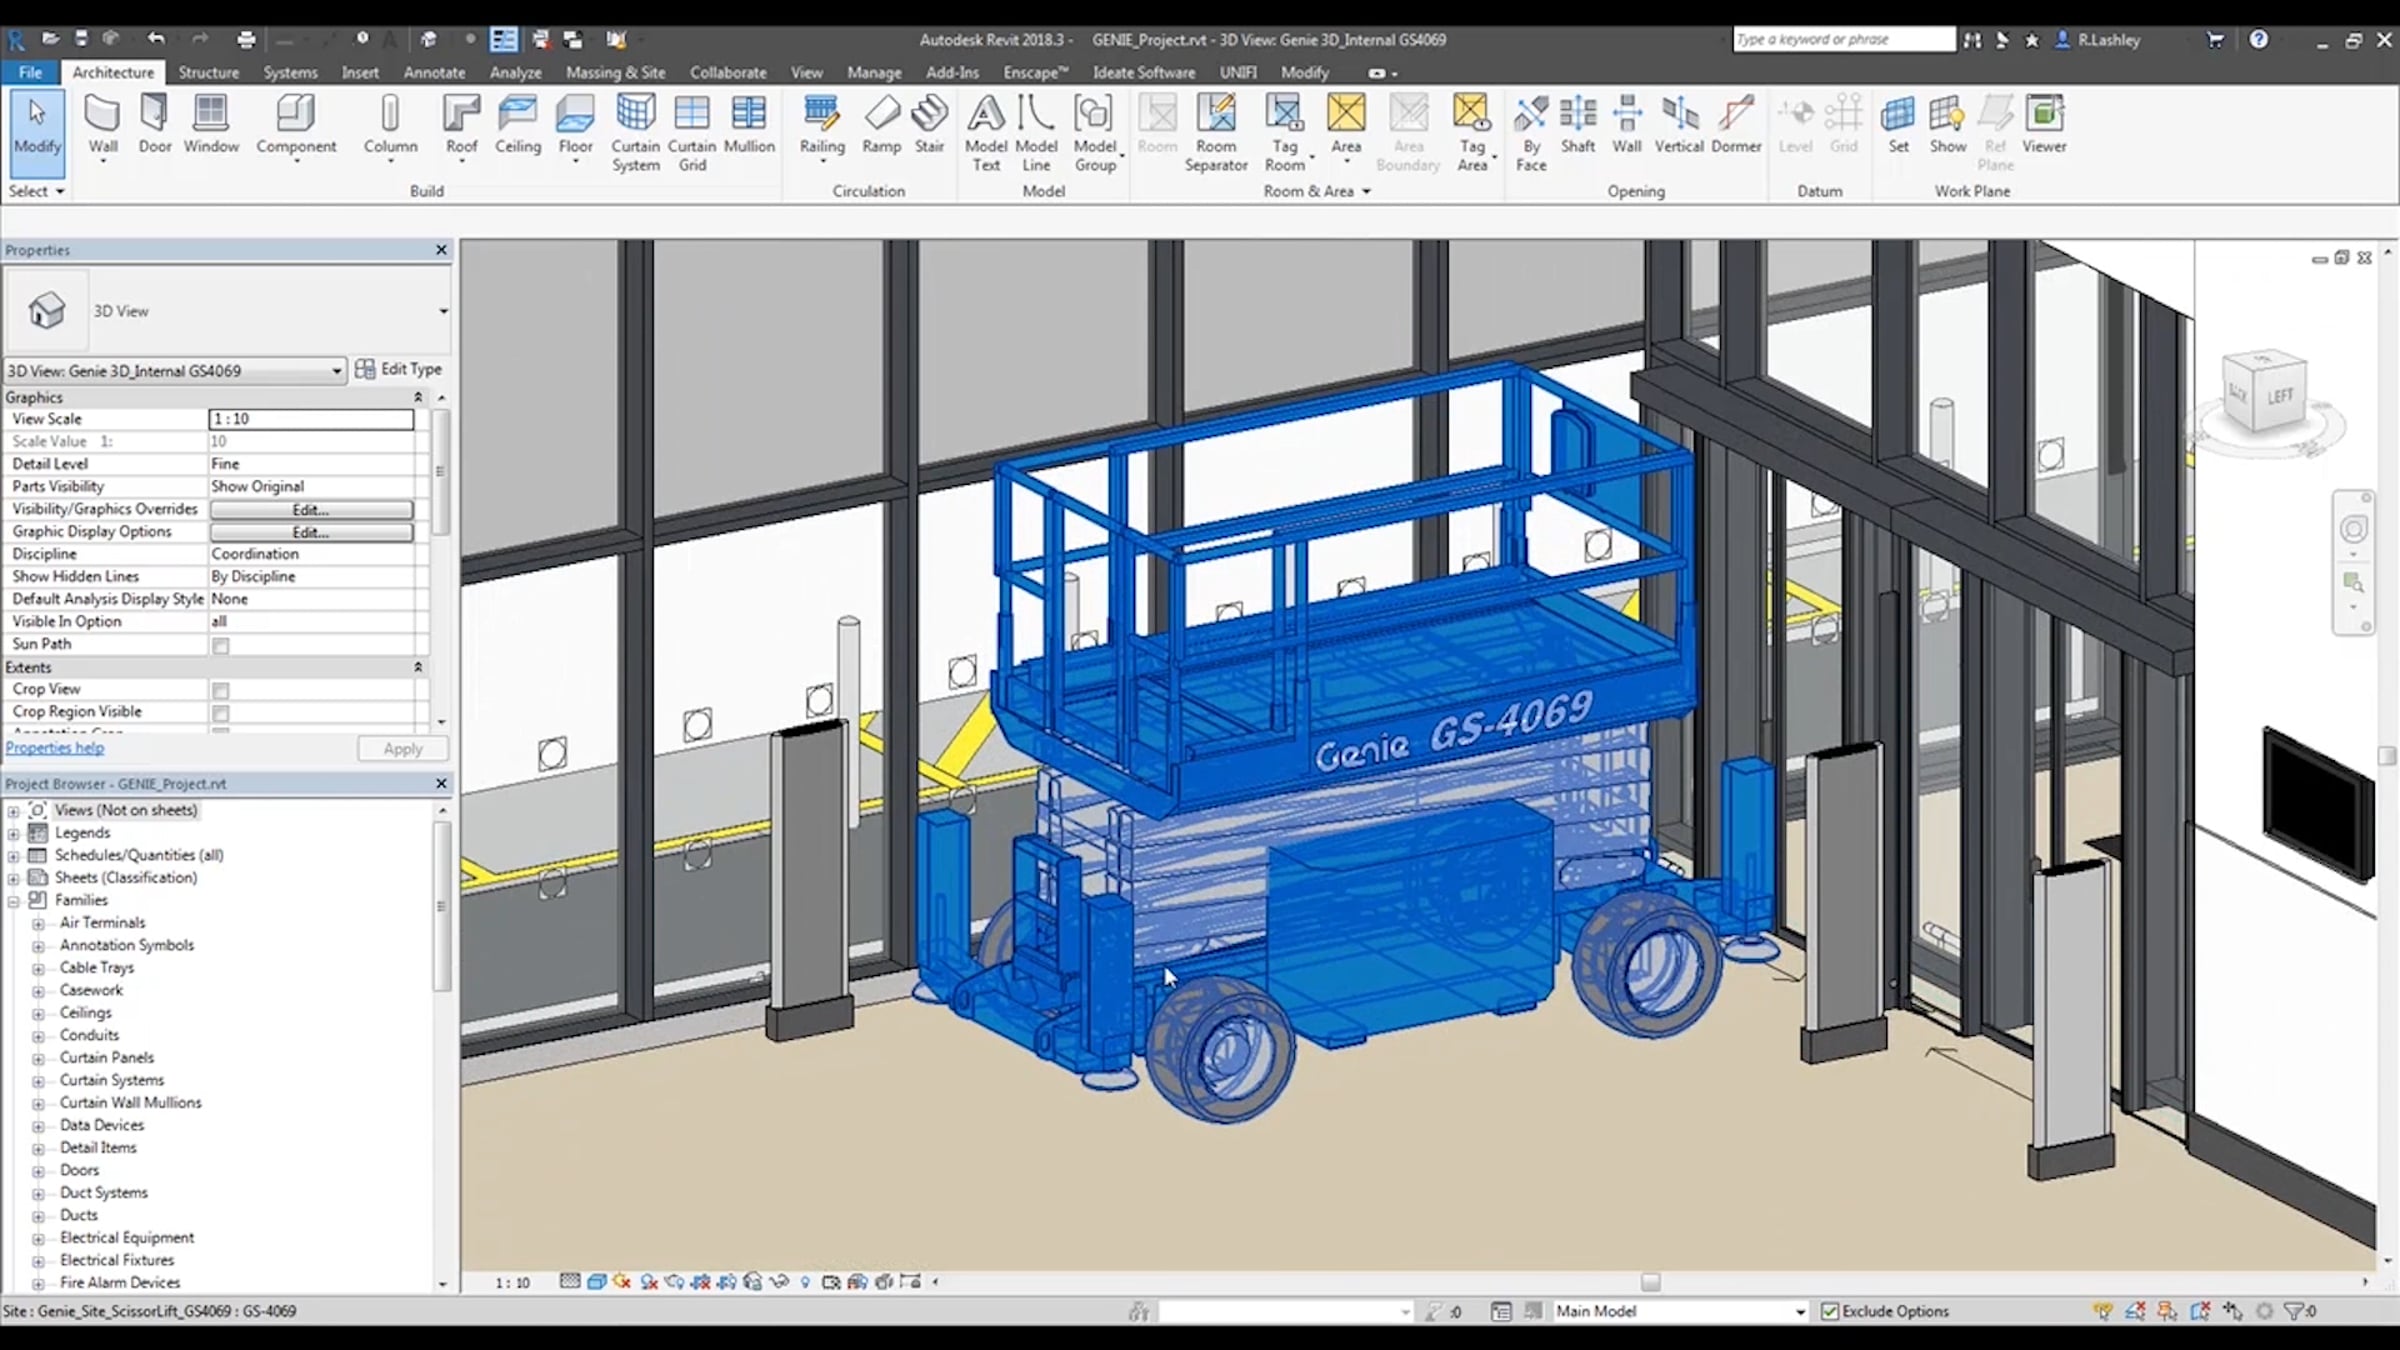Open the Properties help link
Viewport: 2400px width, 1350px height.
coord(54,748)
